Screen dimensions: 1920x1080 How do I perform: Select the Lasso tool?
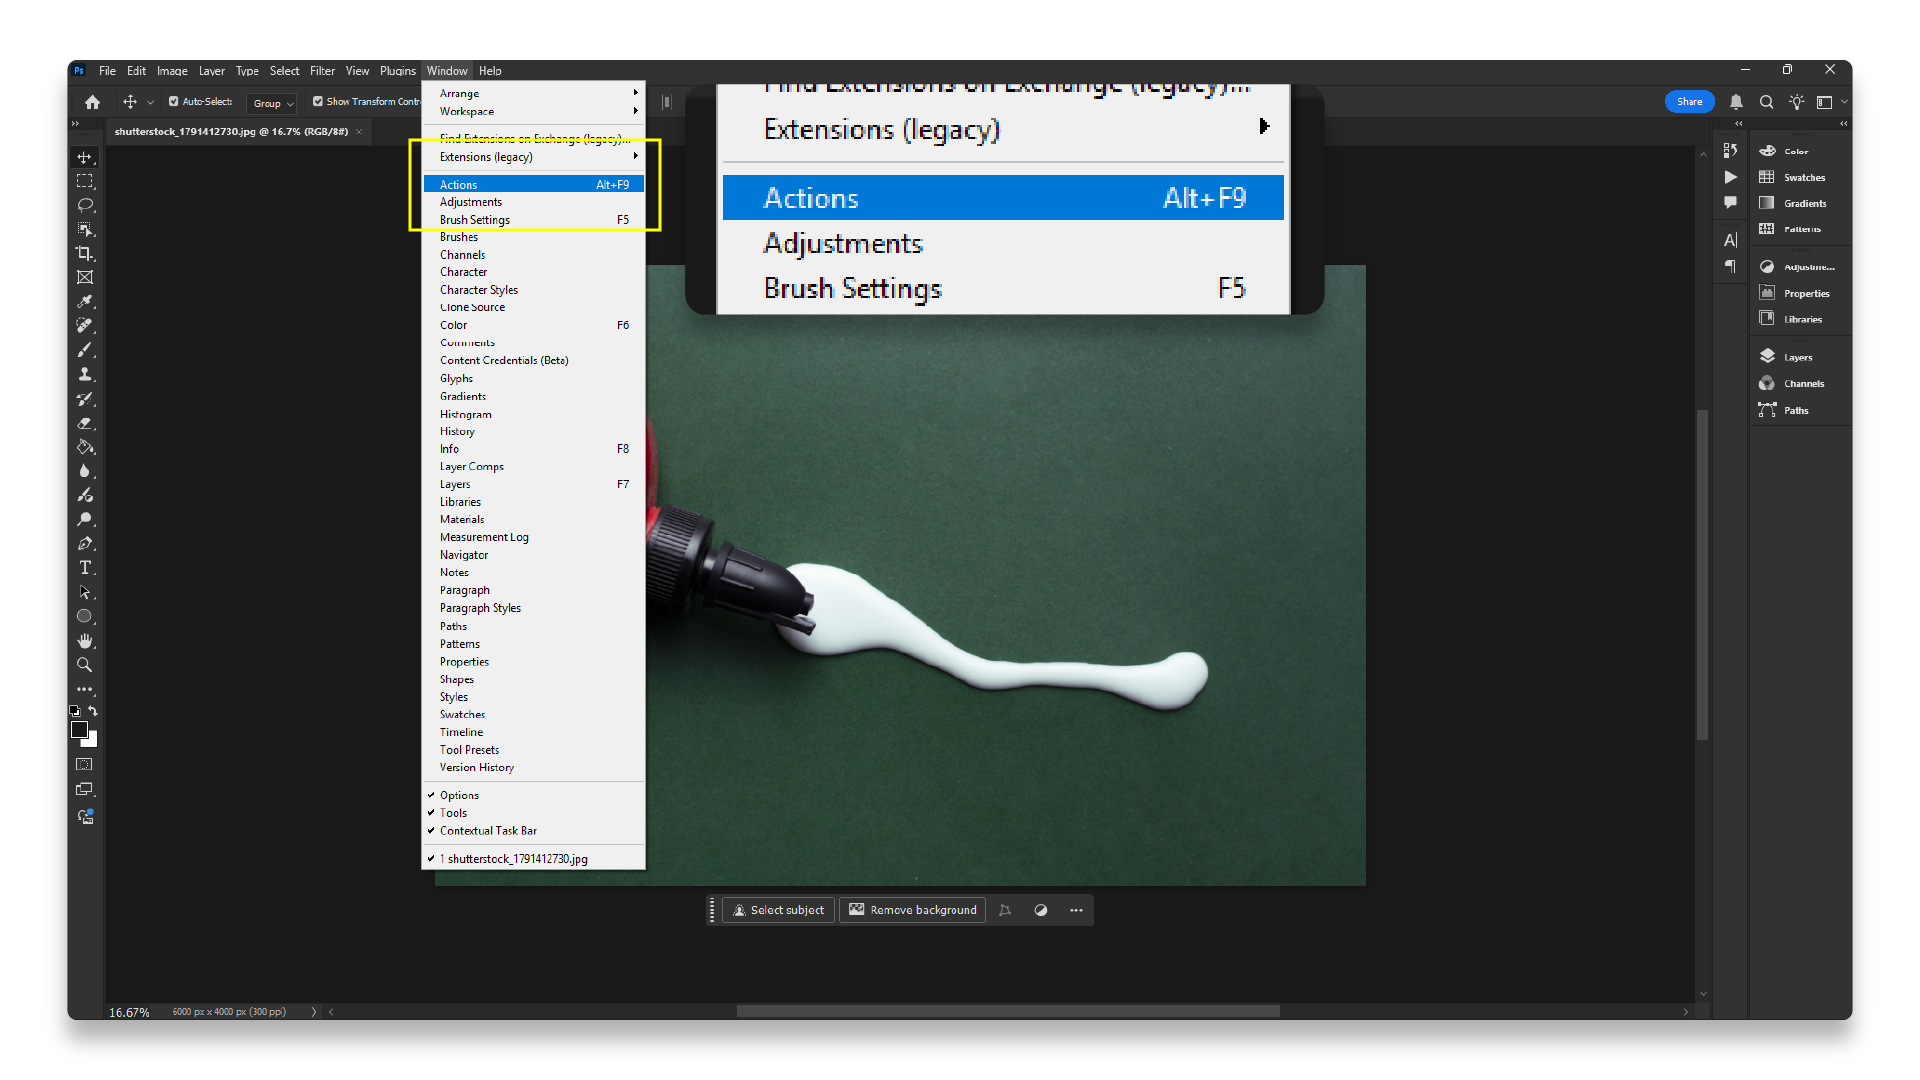click(85, 205)
